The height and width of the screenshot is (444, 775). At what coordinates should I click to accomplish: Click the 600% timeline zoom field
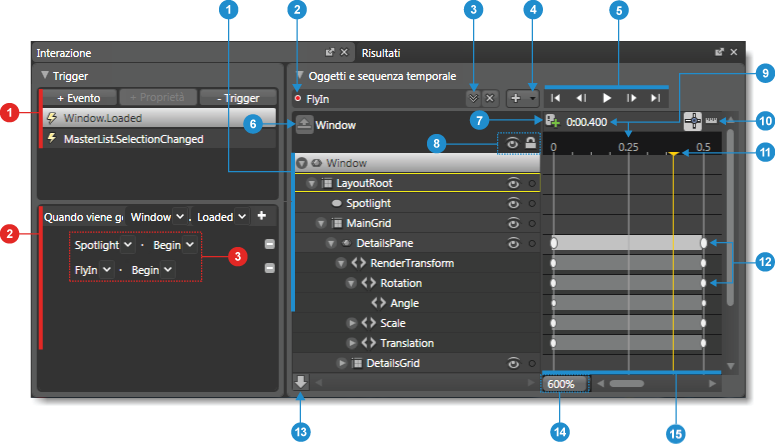click(x=564, y=384)
